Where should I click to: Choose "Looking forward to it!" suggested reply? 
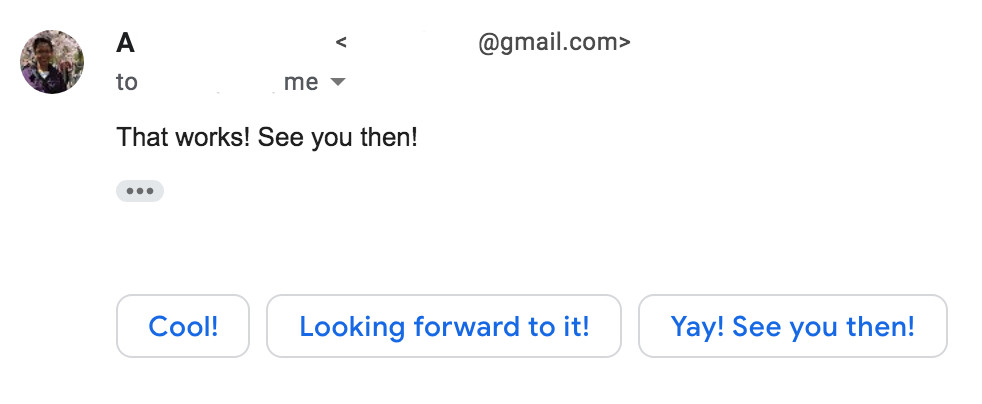pyautogui.click(x=444, y=326)
